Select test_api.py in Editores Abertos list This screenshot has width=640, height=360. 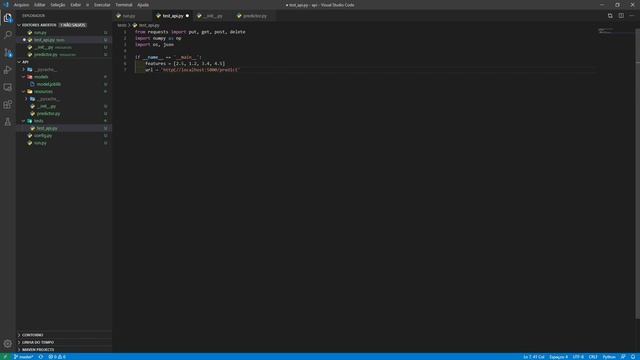point(64,40)
